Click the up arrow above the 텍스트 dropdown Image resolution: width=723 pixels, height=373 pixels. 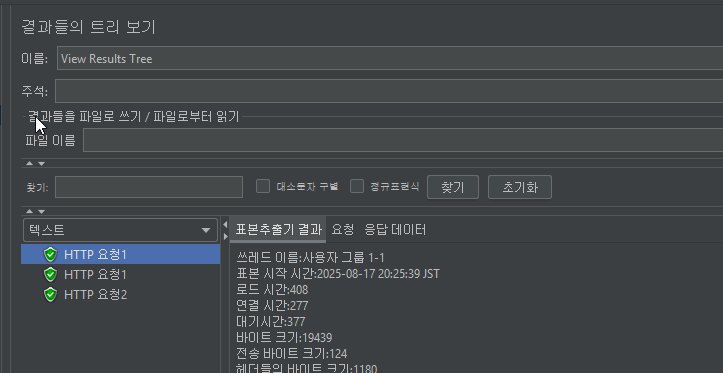click(30, 211)
